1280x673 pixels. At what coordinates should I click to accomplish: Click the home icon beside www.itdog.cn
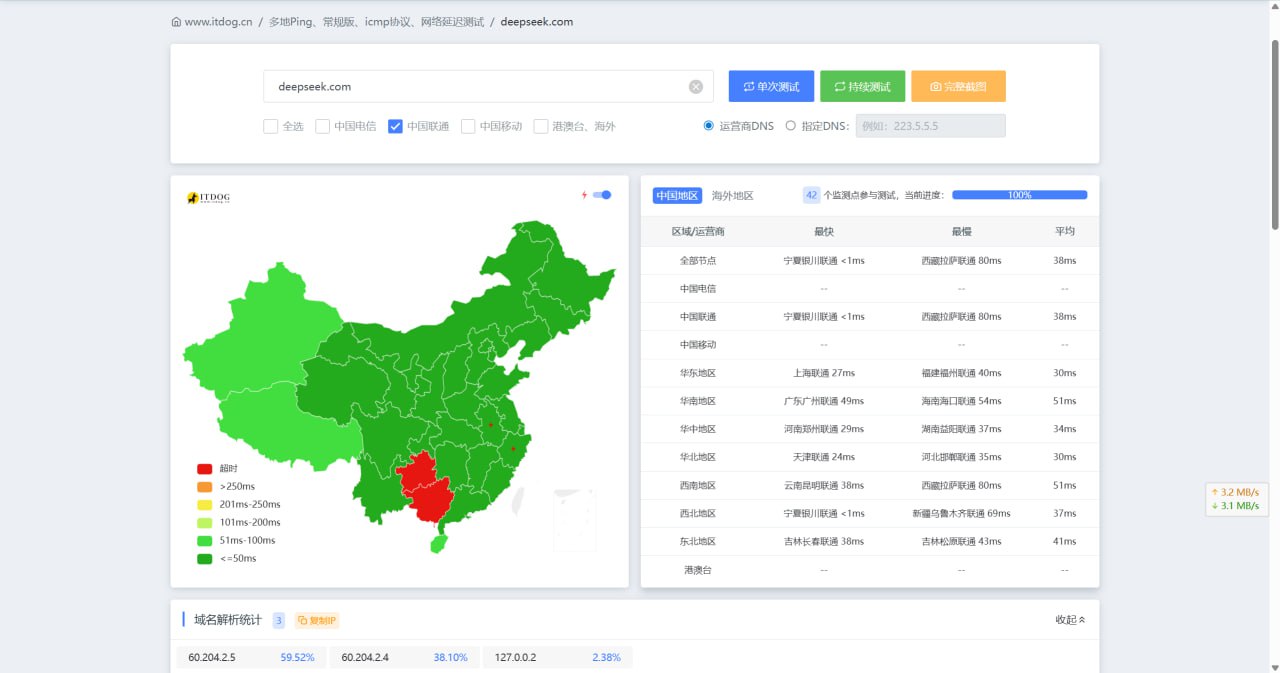pos(177,22)
